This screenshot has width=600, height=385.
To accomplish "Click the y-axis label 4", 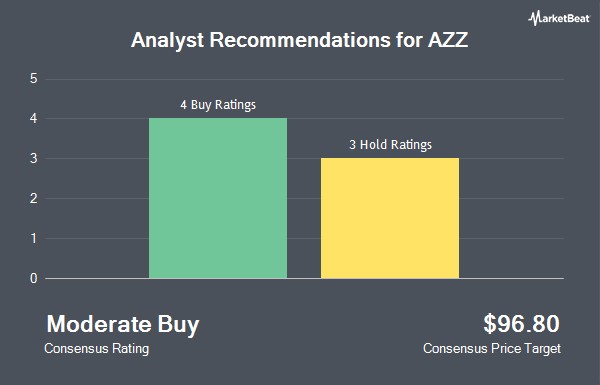I will (34, 119).
